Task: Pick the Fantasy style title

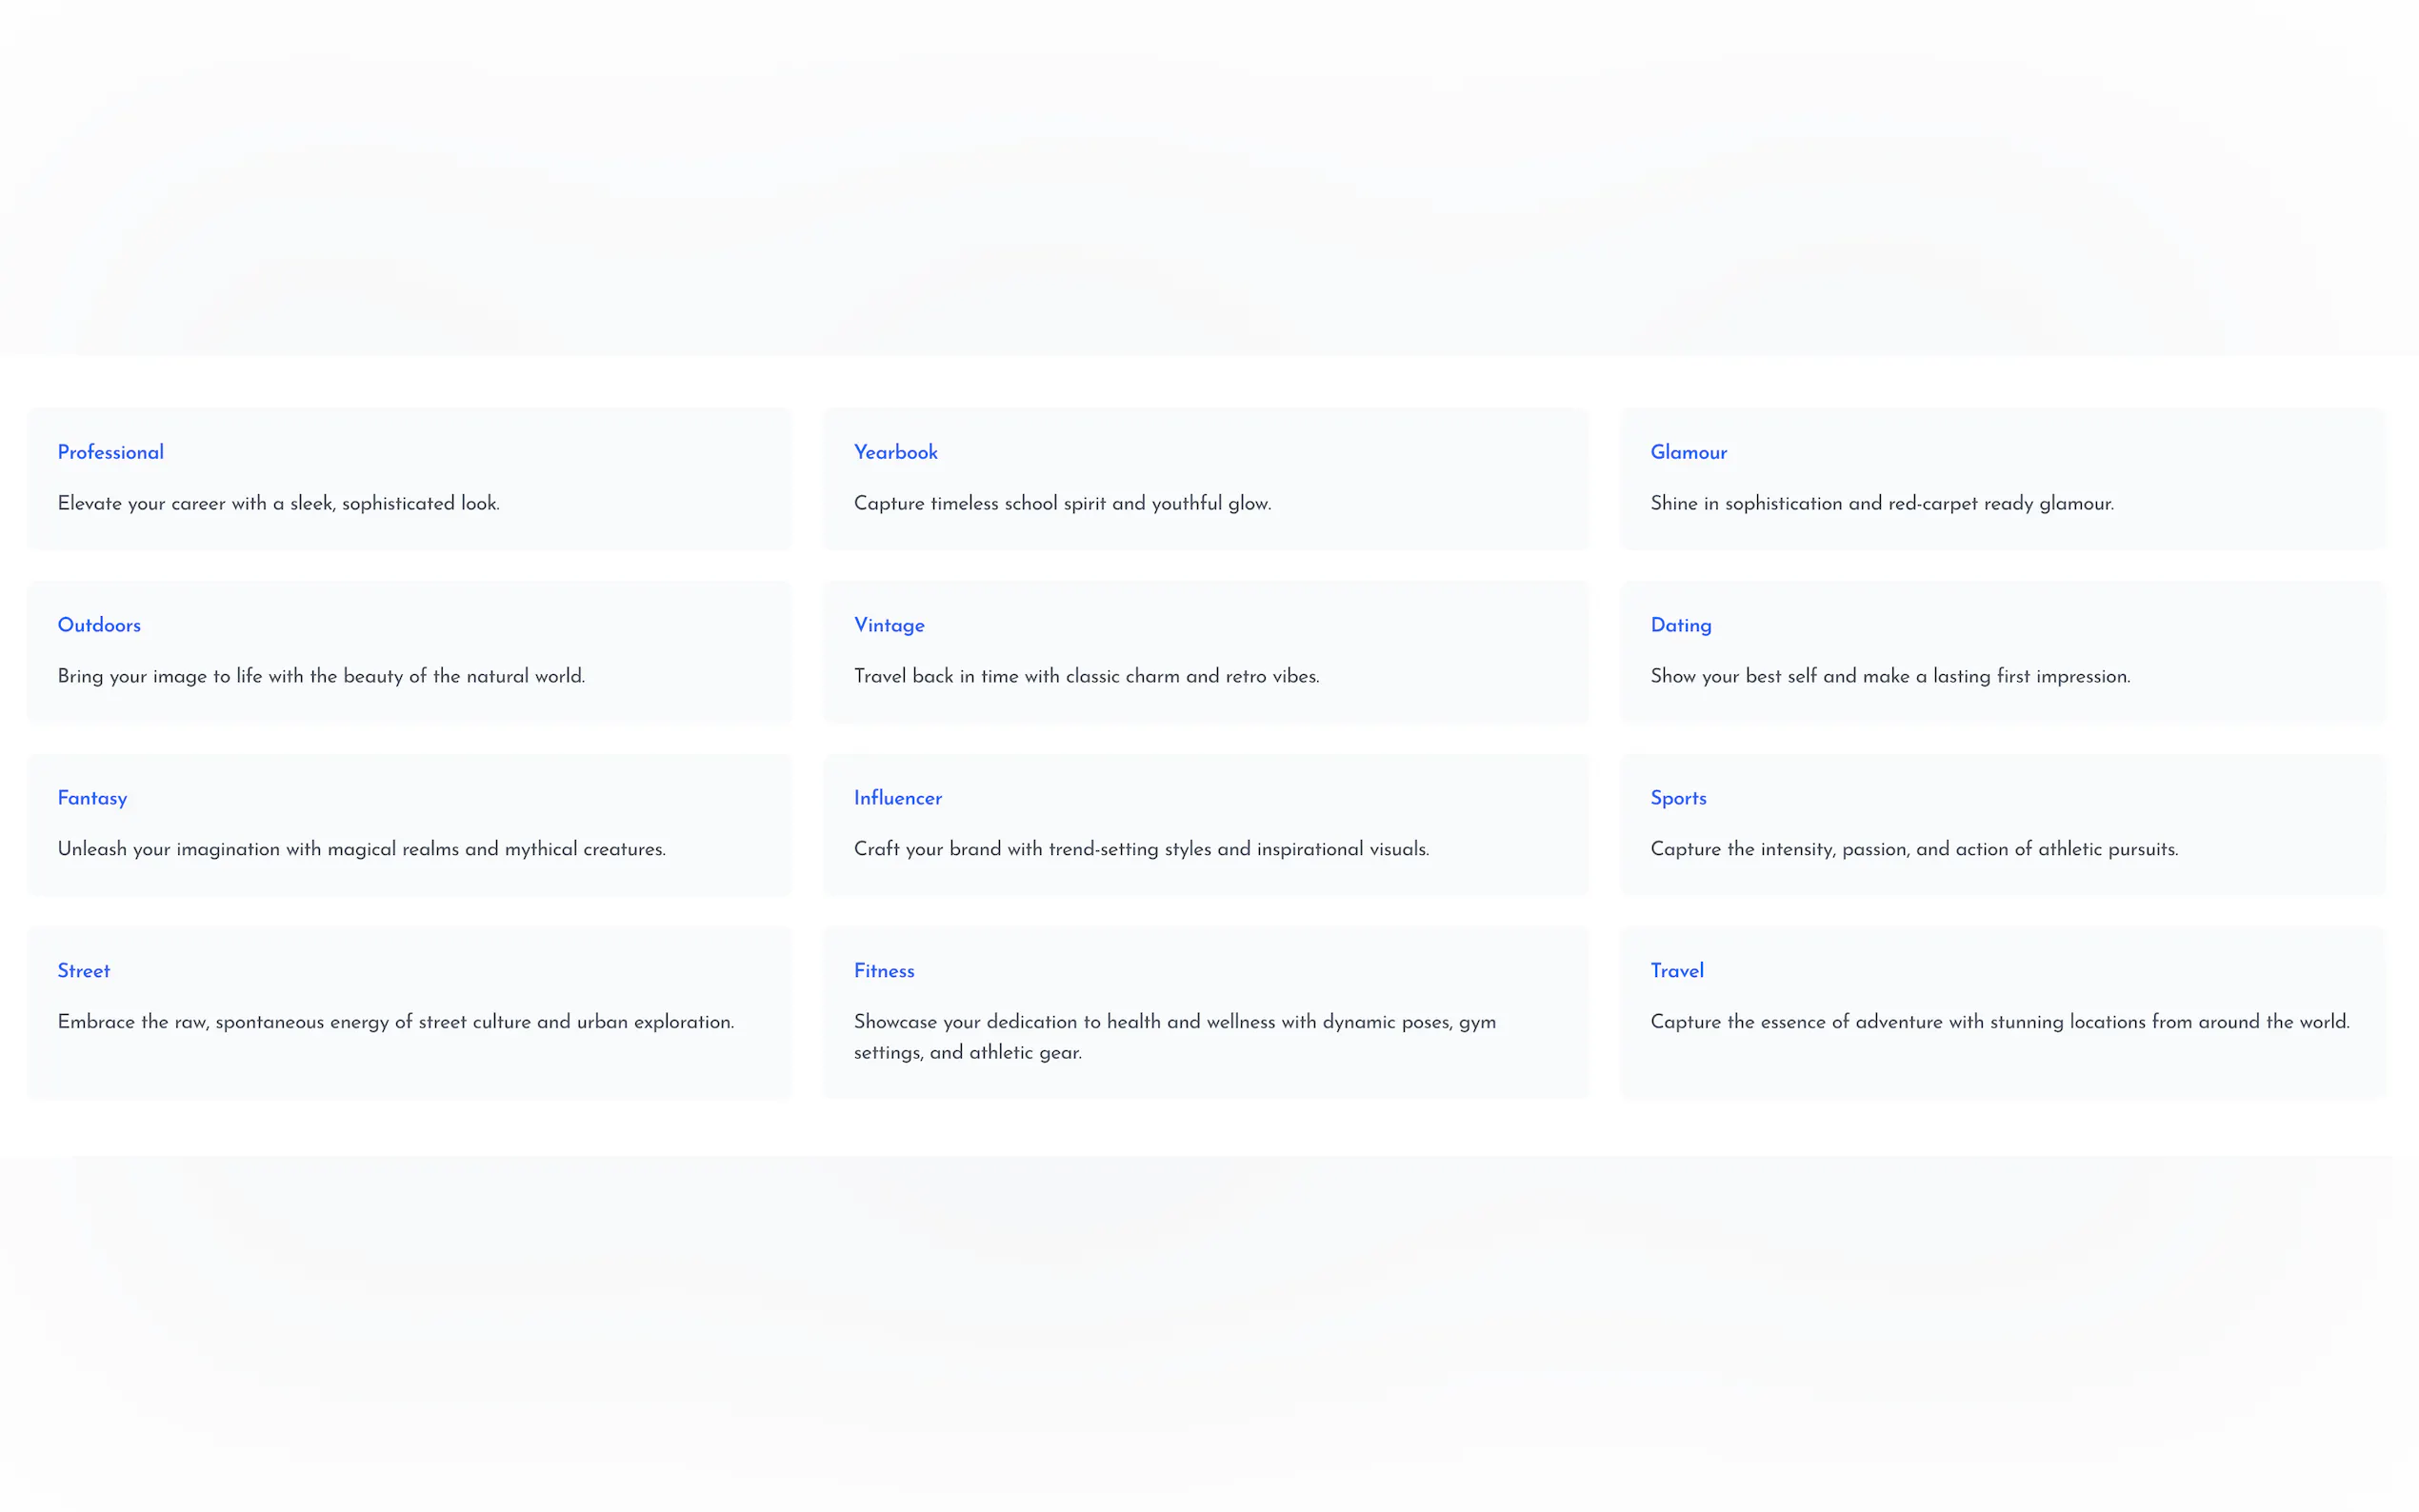Action: [92, 798]
